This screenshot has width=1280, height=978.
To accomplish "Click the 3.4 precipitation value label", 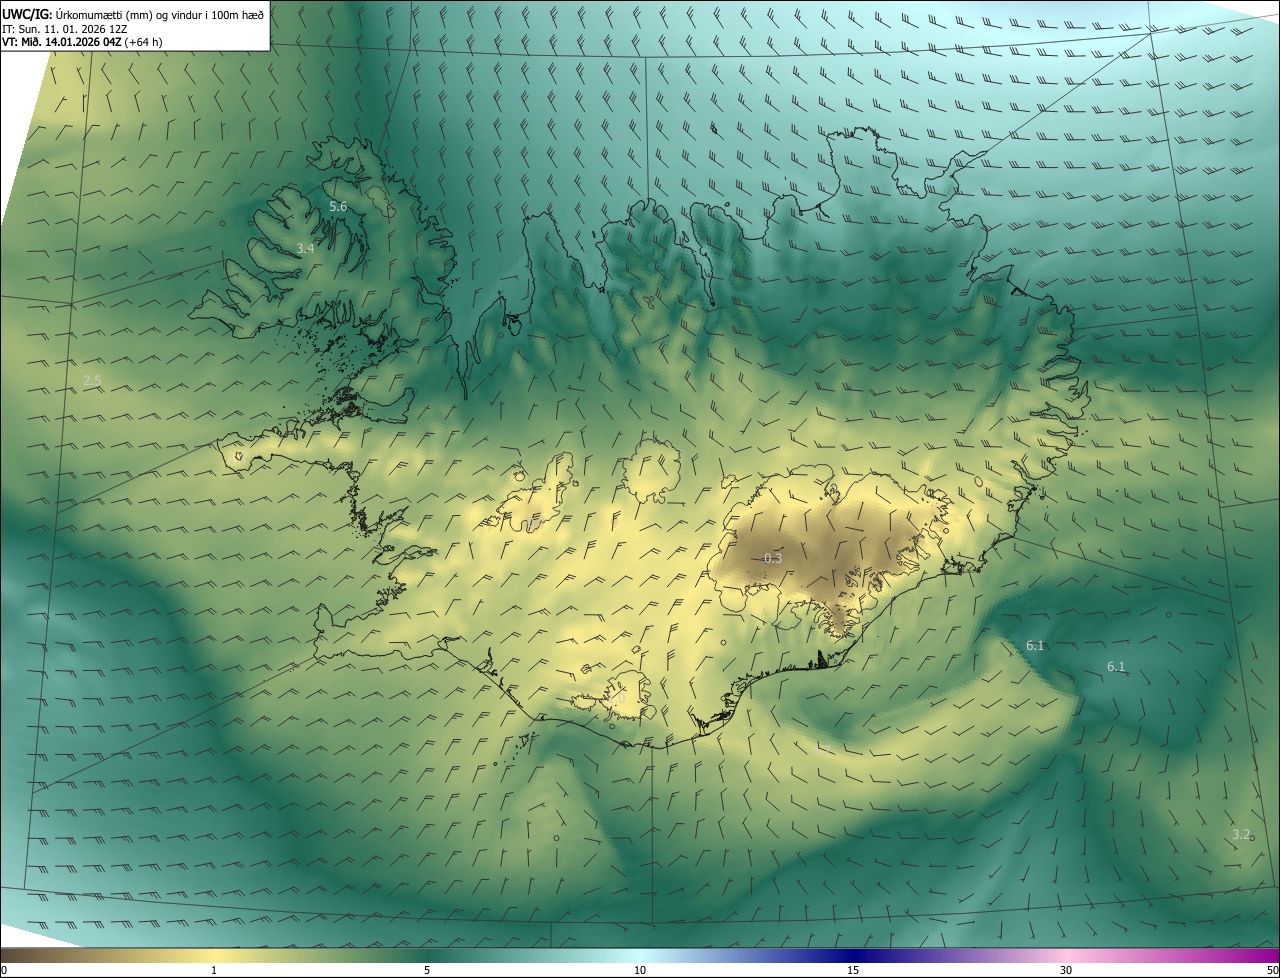I will [x=306, y=248].
